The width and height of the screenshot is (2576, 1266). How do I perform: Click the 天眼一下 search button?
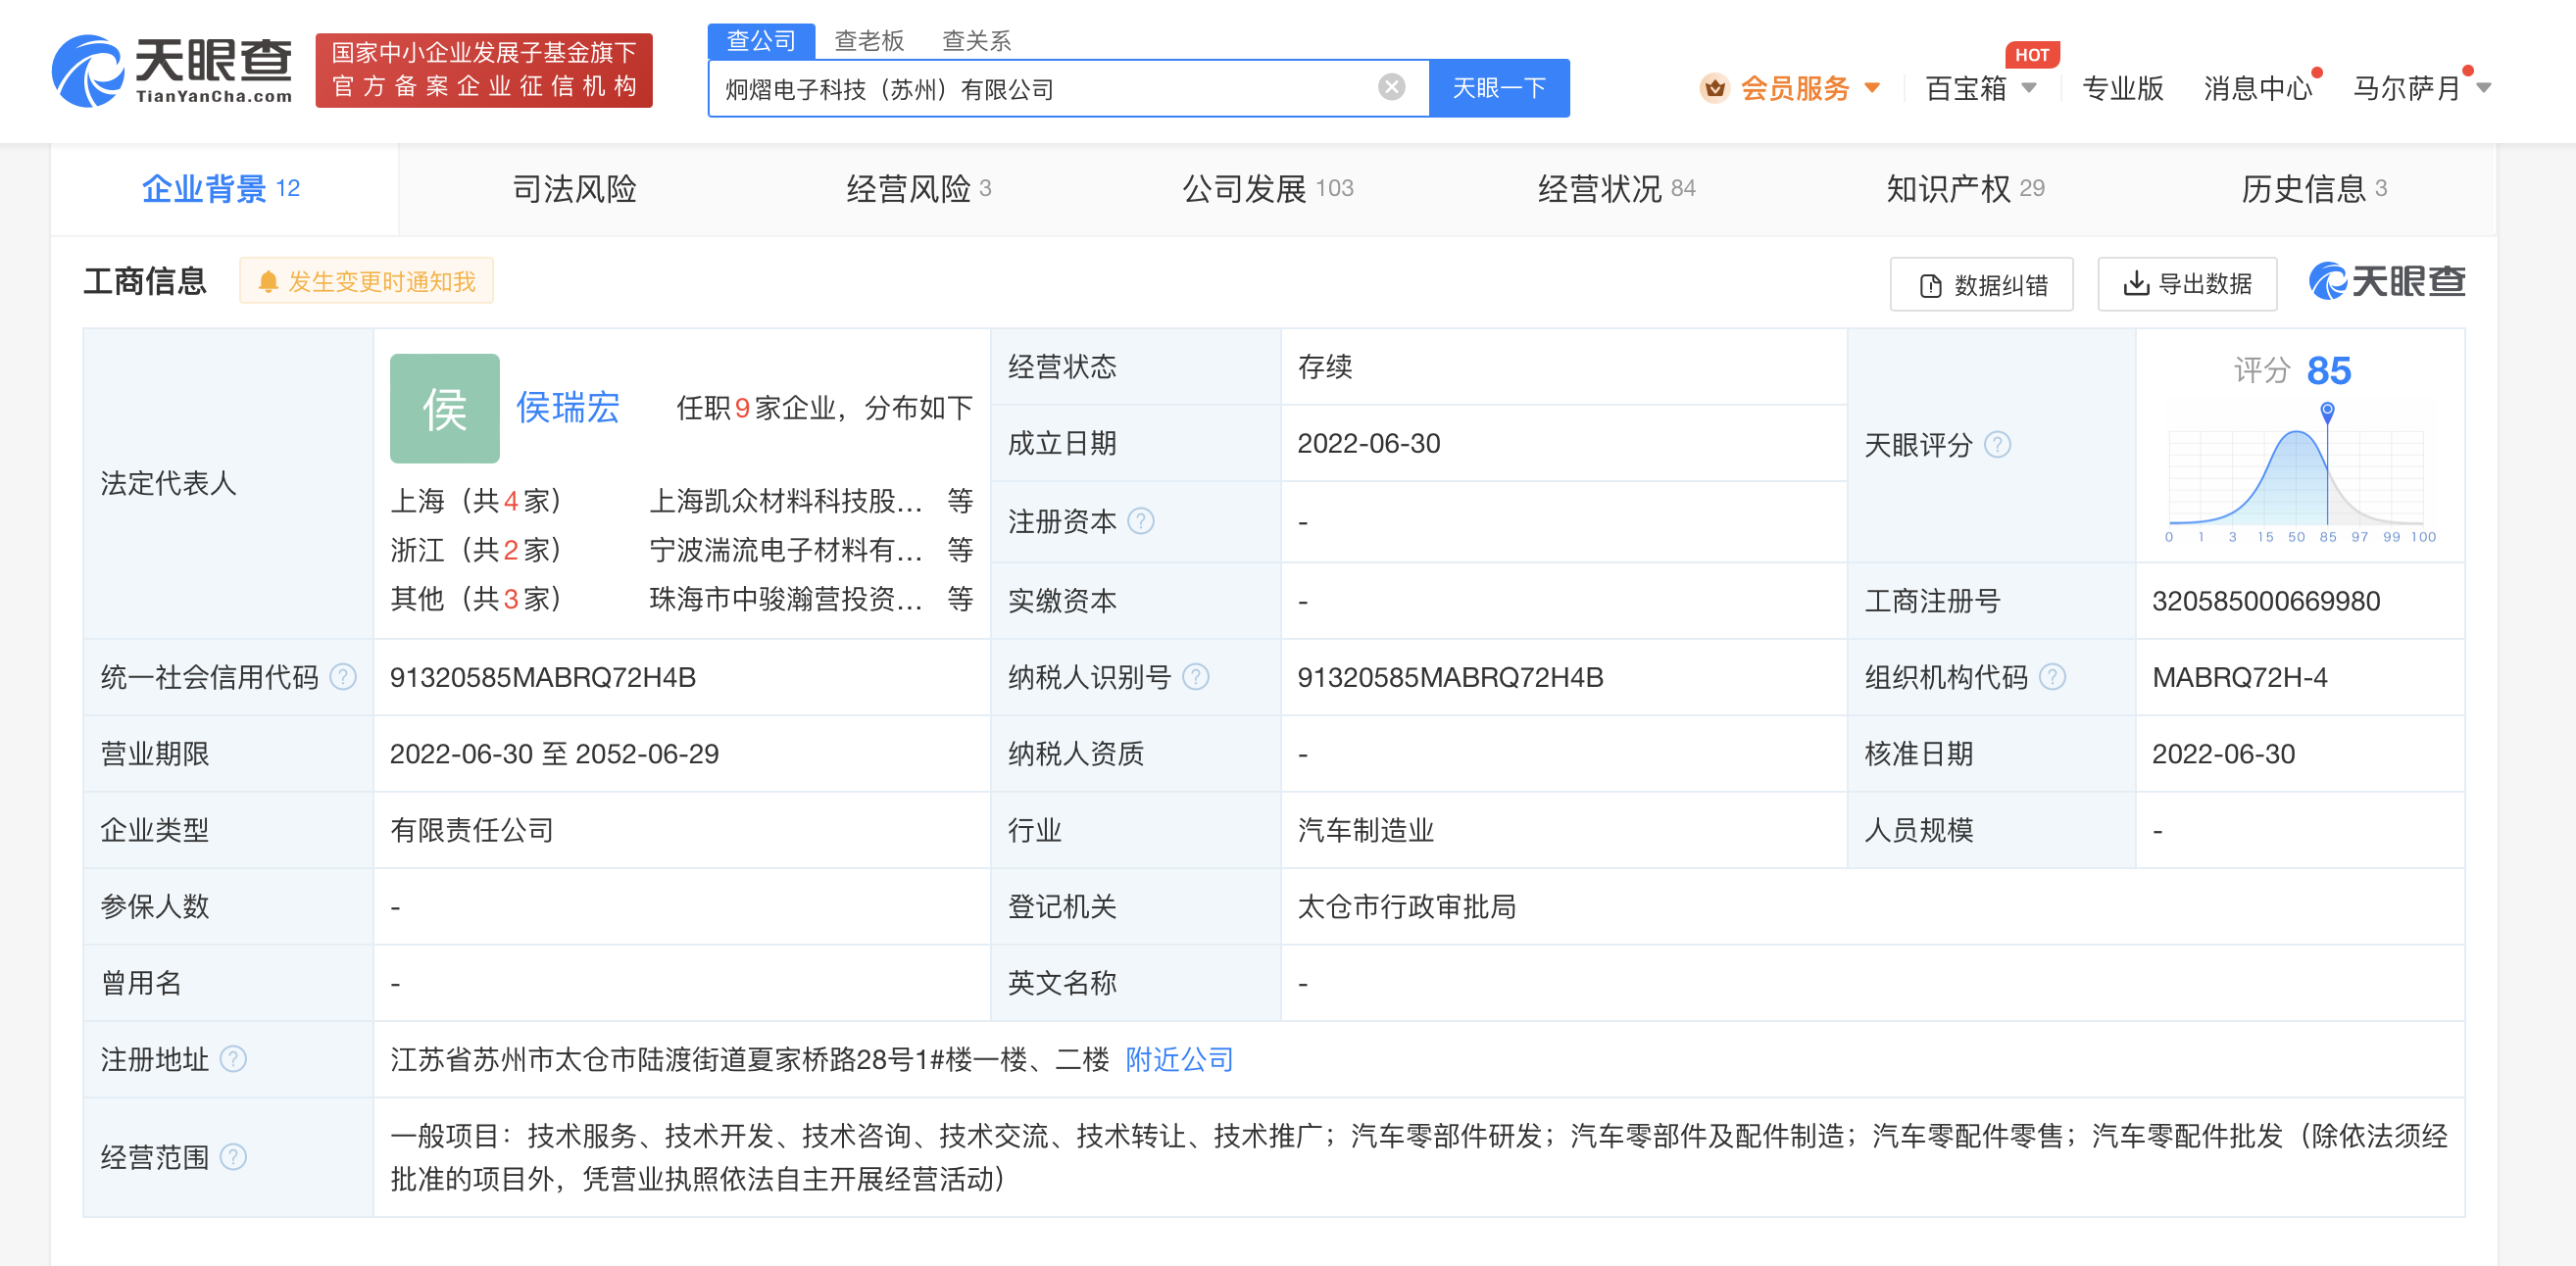(x=1499, y=88)
